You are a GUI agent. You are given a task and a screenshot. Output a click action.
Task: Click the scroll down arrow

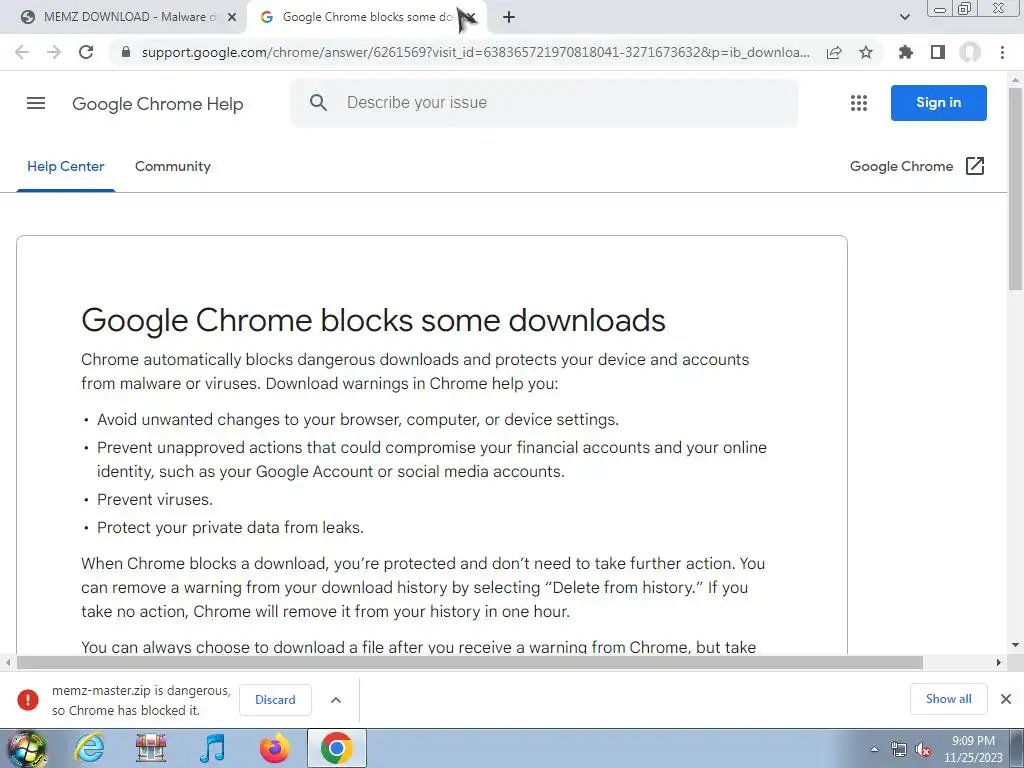pyautogui.click(x=1015, y=645)
